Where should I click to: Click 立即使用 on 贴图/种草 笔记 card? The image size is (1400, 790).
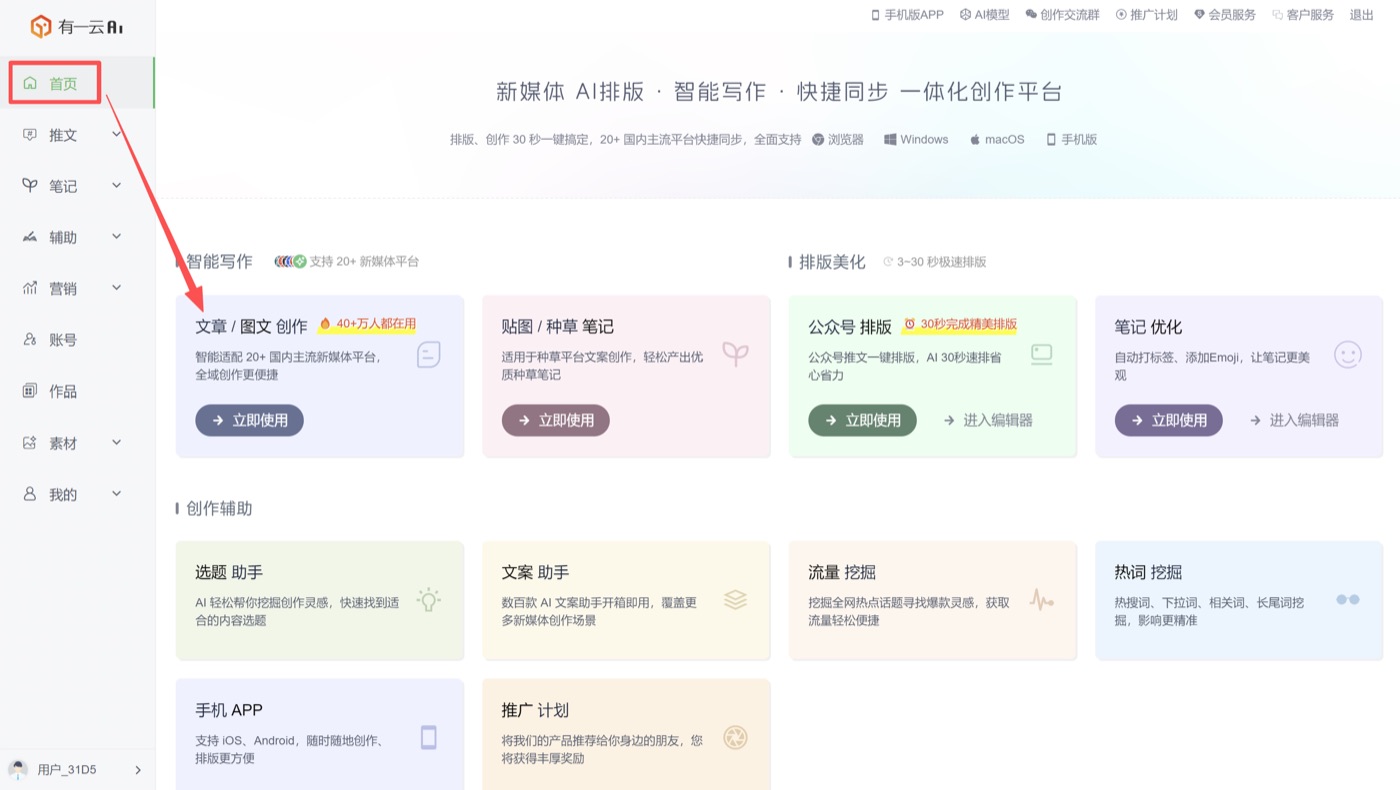(x=555, y=420)
